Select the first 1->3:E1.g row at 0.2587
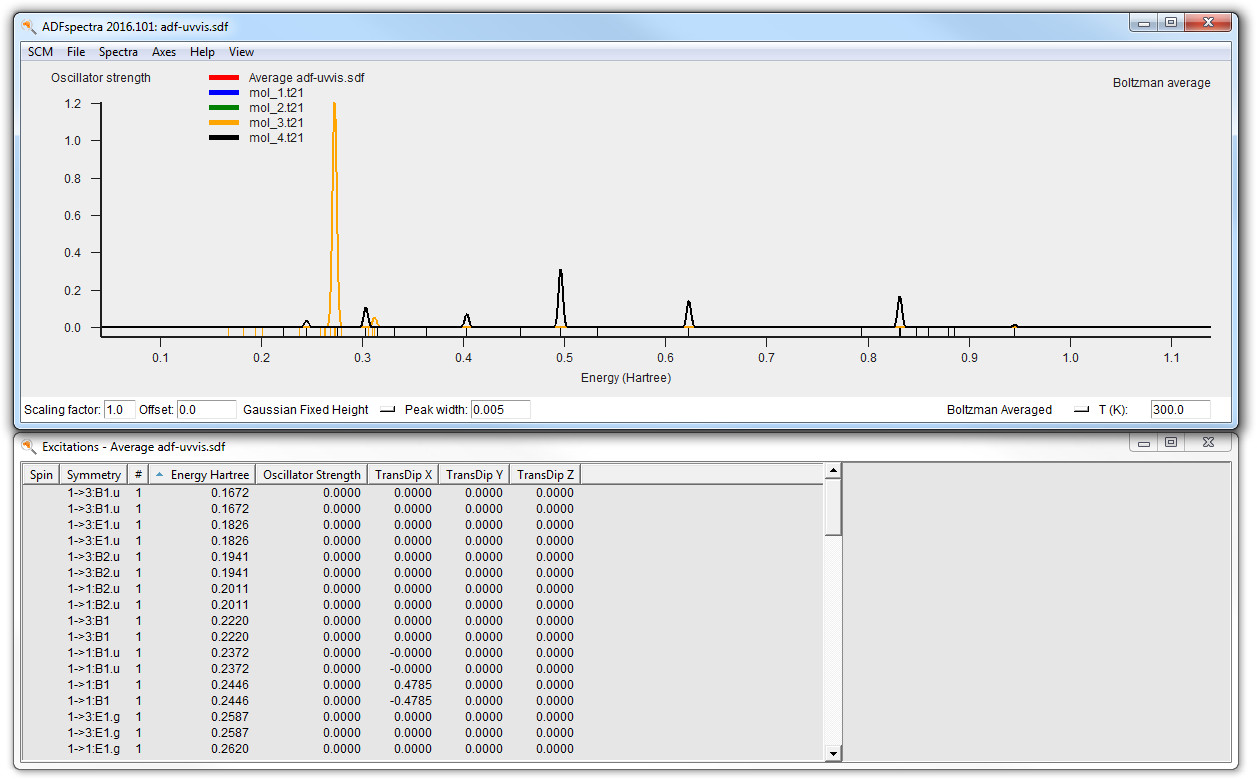Screen dimensions: 1257x779 [x=302, y=717]
